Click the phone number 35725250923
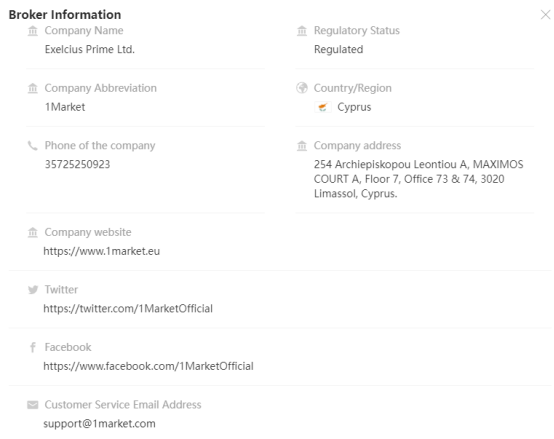This screenshot has width=554, height=439. tap(77, 164)
